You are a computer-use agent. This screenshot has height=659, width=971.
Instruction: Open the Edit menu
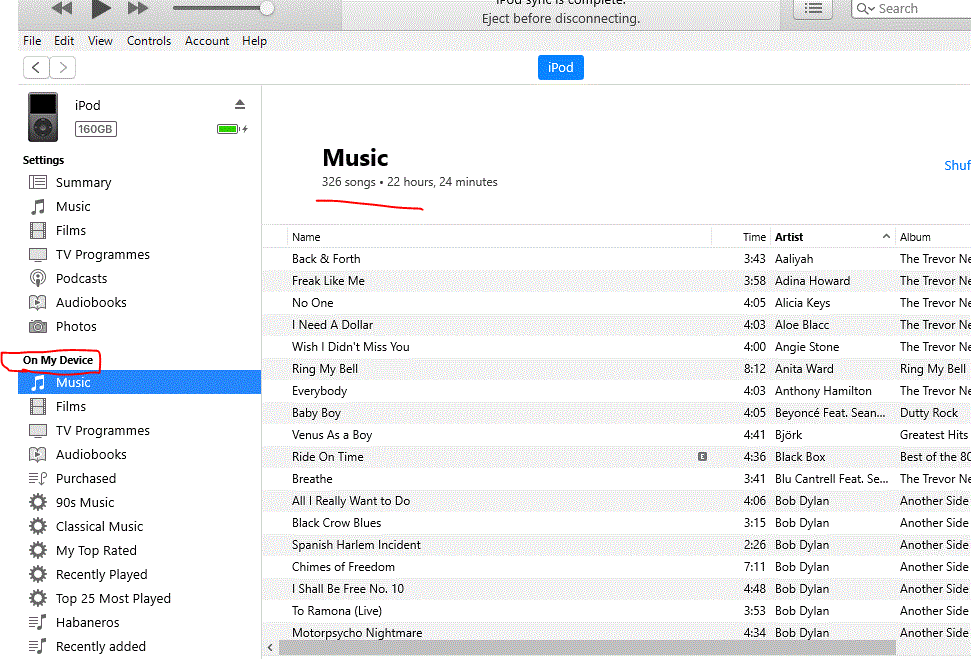click(64, 41)
